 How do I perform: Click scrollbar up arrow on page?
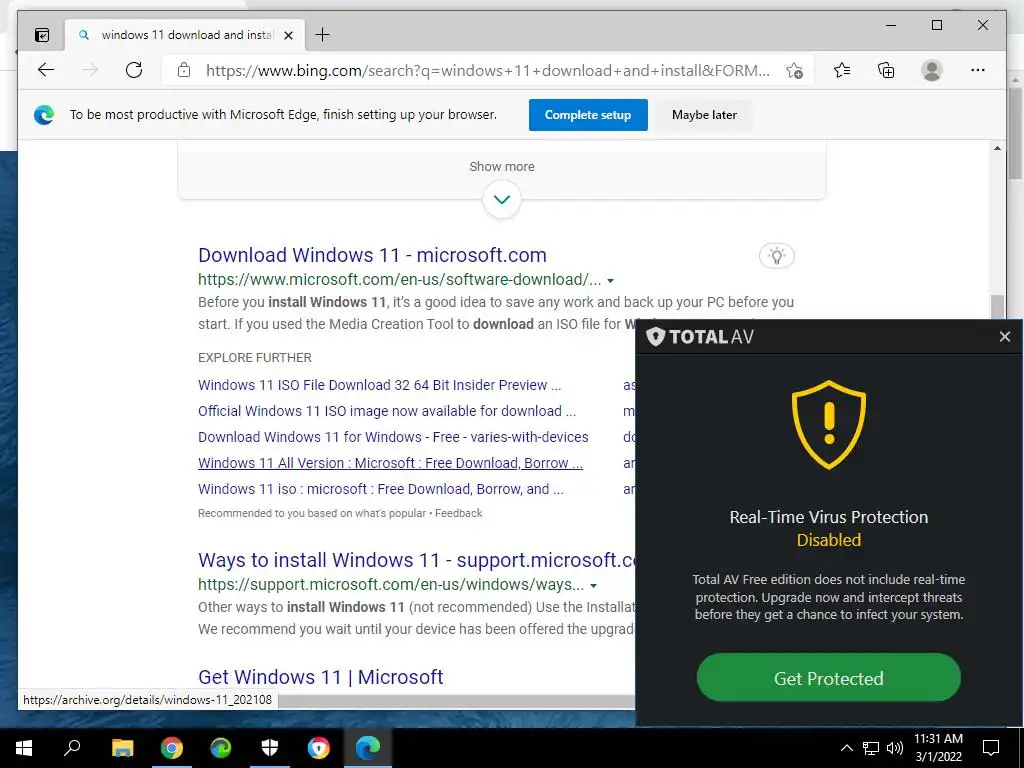point(997,148)
